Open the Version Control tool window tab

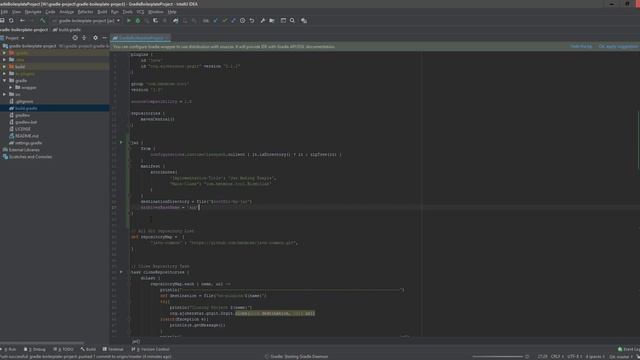[150, 349]
